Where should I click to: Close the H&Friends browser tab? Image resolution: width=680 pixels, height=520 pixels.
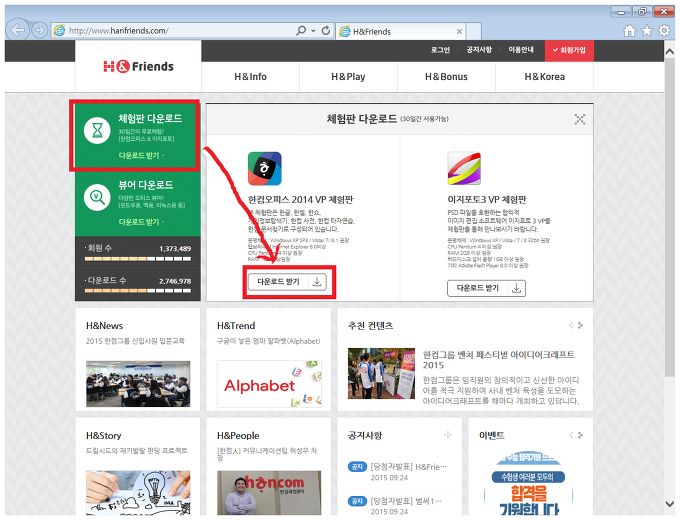point(459,31)
